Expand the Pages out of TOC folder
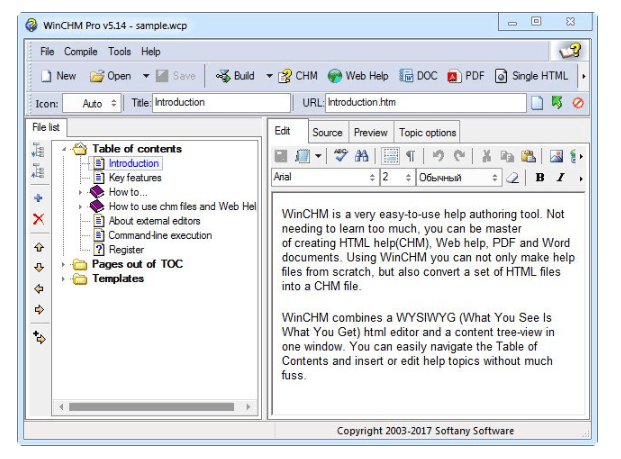 click(x=63, y=264)
